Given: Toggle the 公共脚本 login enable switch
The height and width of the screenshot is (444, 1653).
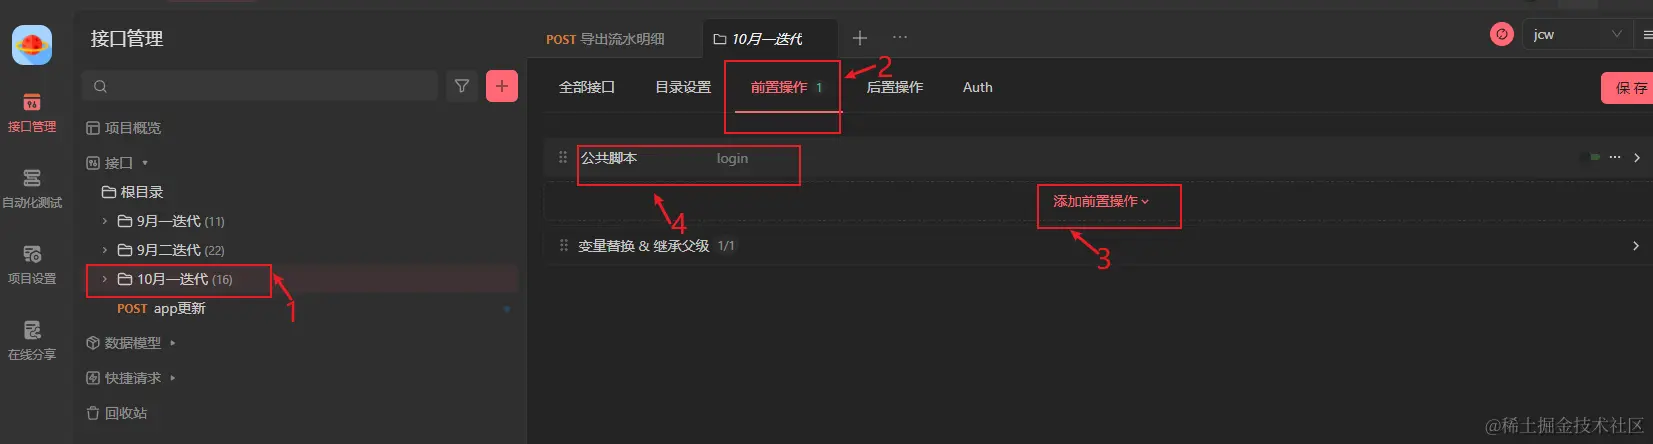Looking at the screenshot, I should pyautogui.click(x=1590, y=158).
